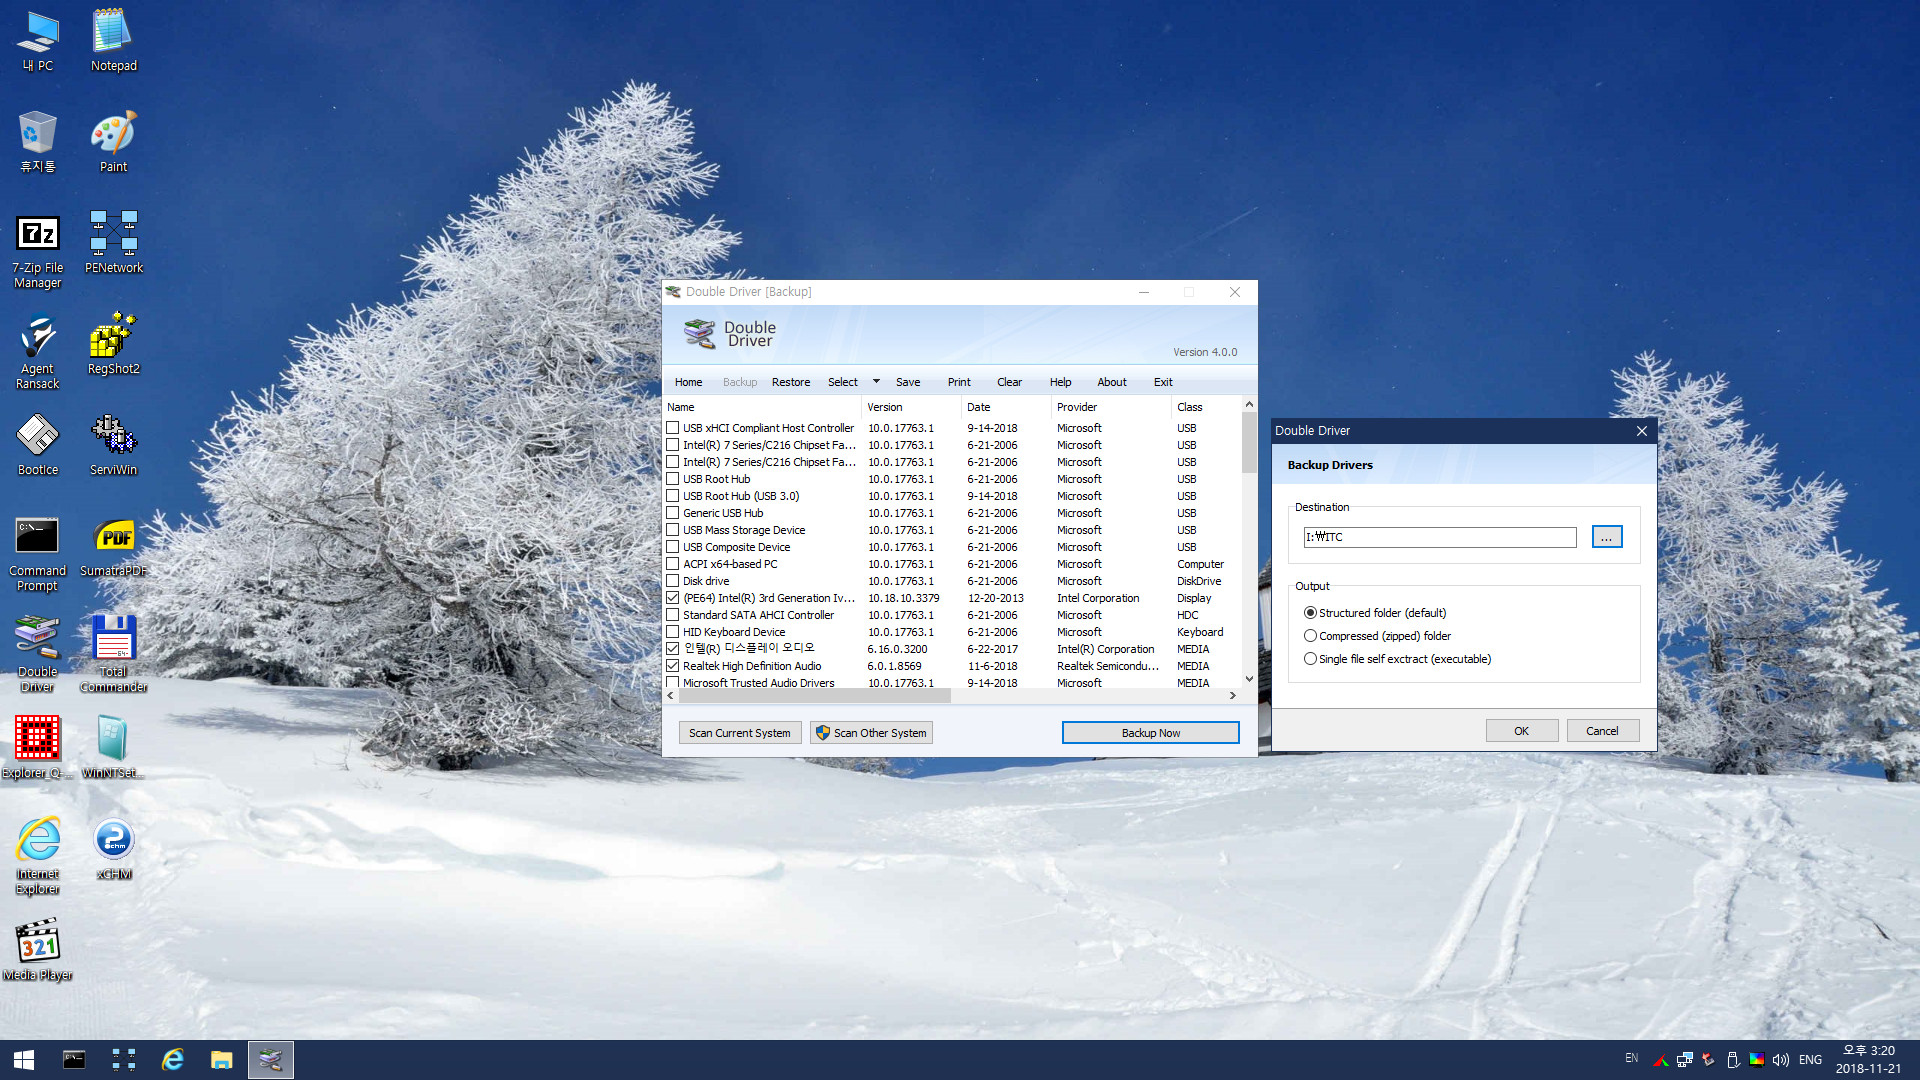
Task: Select Compressed (zipped) folder output
Action: point(1310,636)
